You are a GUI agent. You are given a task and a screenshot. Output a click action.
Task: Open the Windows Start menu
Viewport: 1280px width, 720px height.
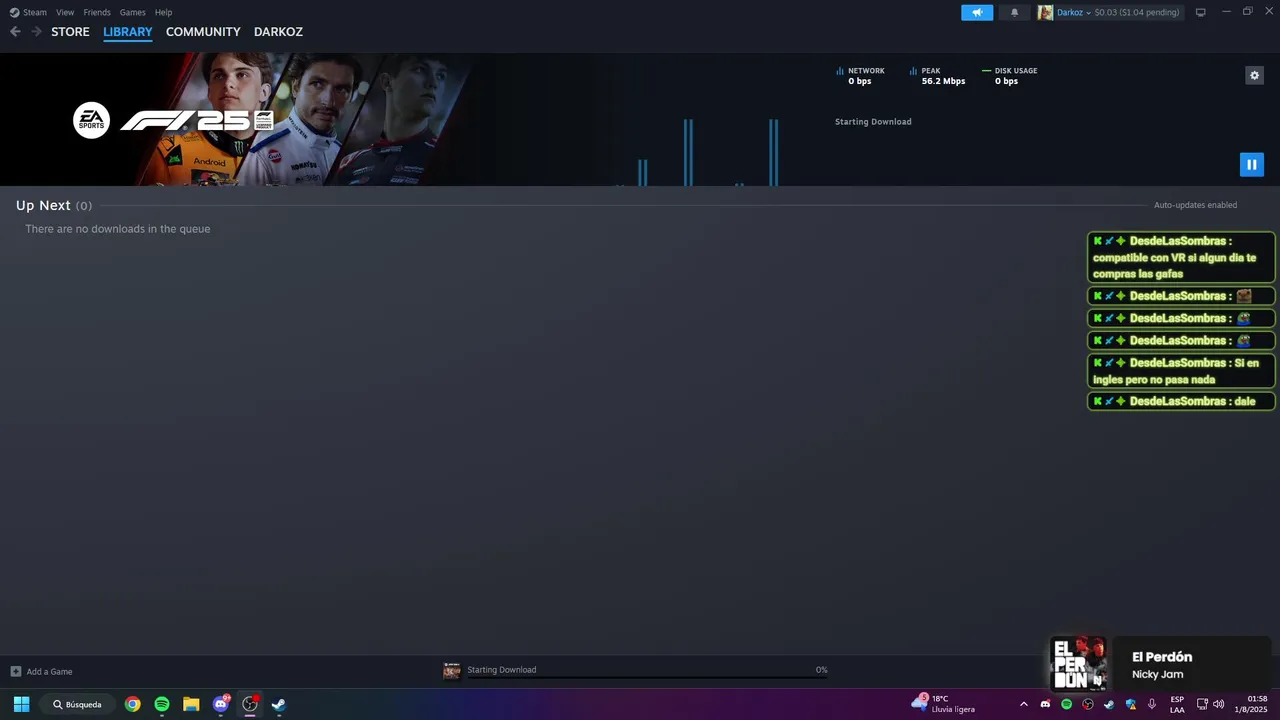click(21, 704)
